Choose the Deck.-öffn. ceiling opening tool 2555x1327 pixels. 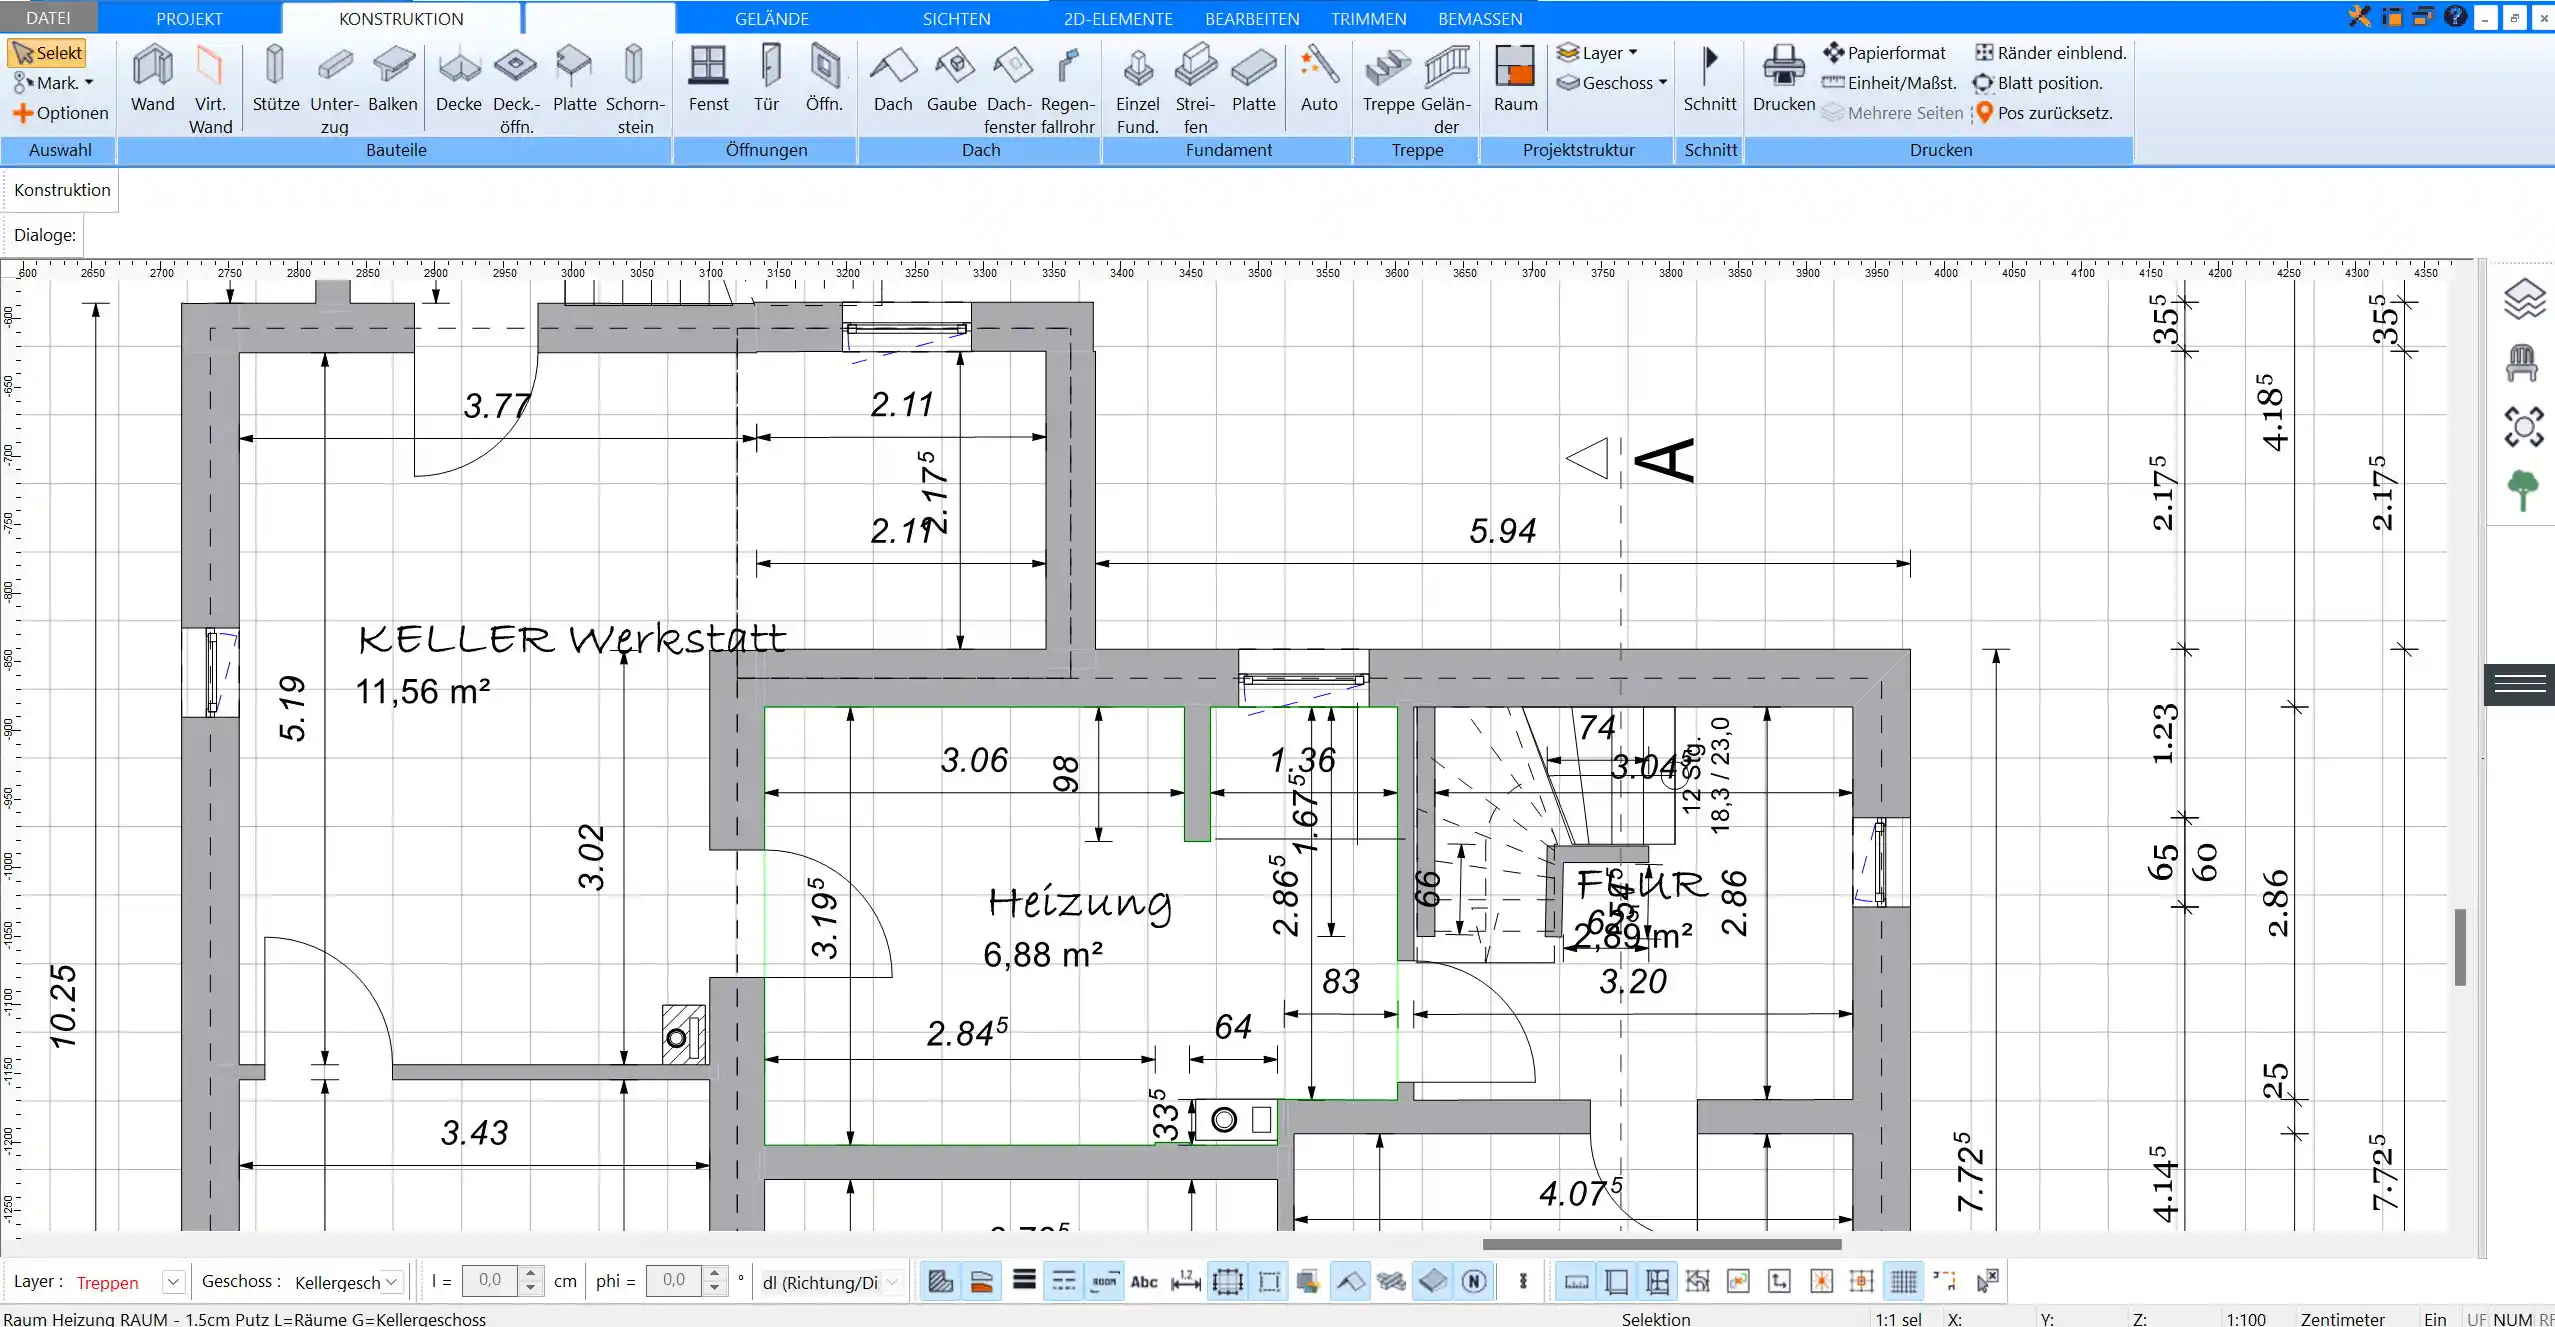(x=516, y=88)
